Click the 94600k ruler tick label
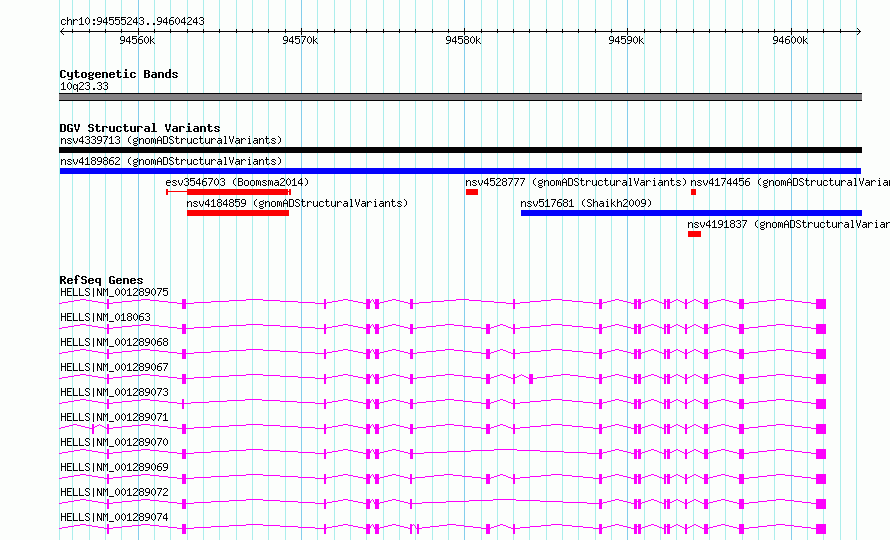 (790, 40)
